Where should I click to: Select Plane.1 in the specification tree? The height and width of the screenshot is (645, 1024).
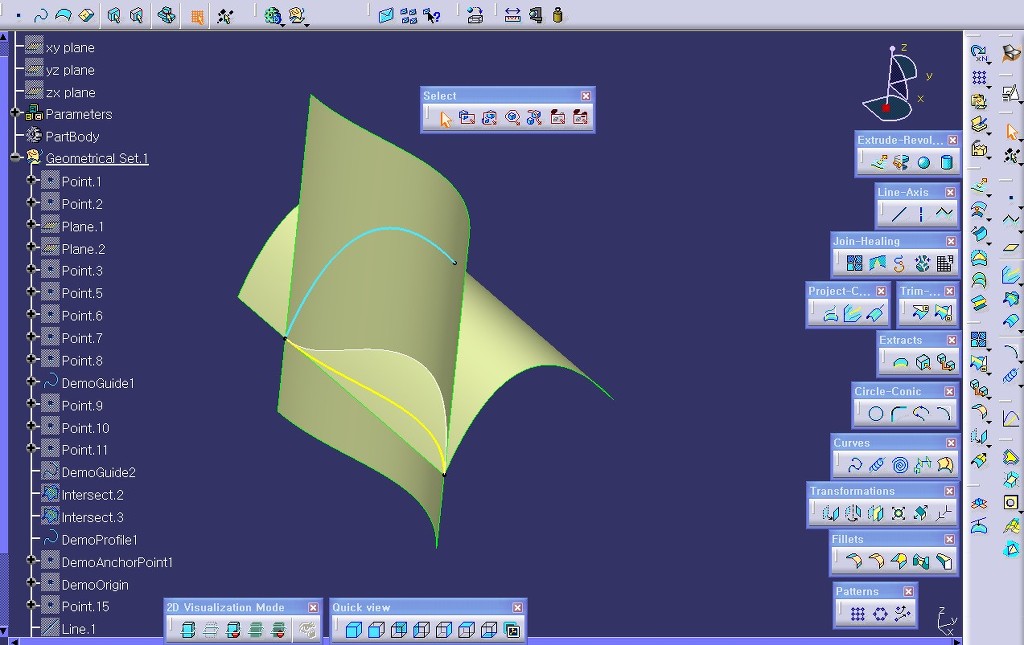[x=82, y=226]
